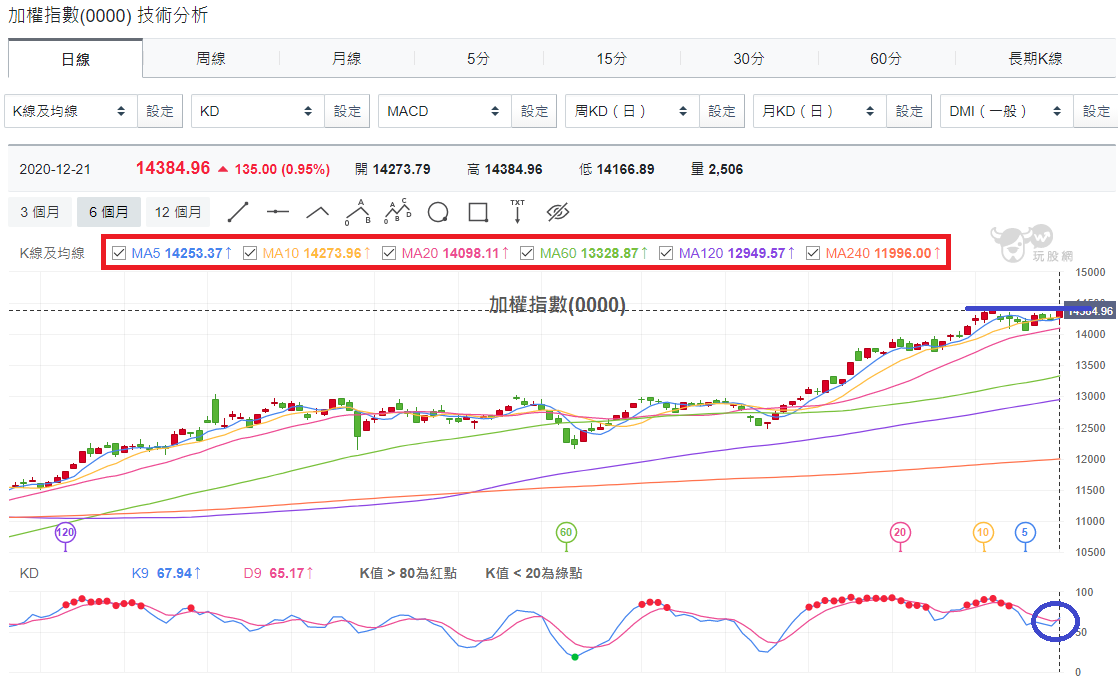Click the closing price 14384.96
The image size is (1118, 676).
coord(173,168)
